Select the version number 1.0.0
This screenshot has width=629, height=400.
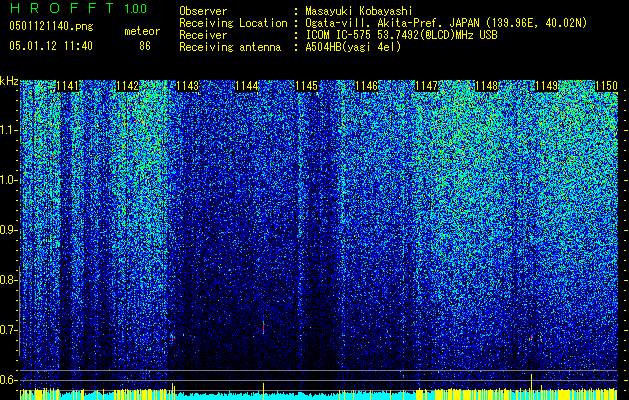(136, 9)
